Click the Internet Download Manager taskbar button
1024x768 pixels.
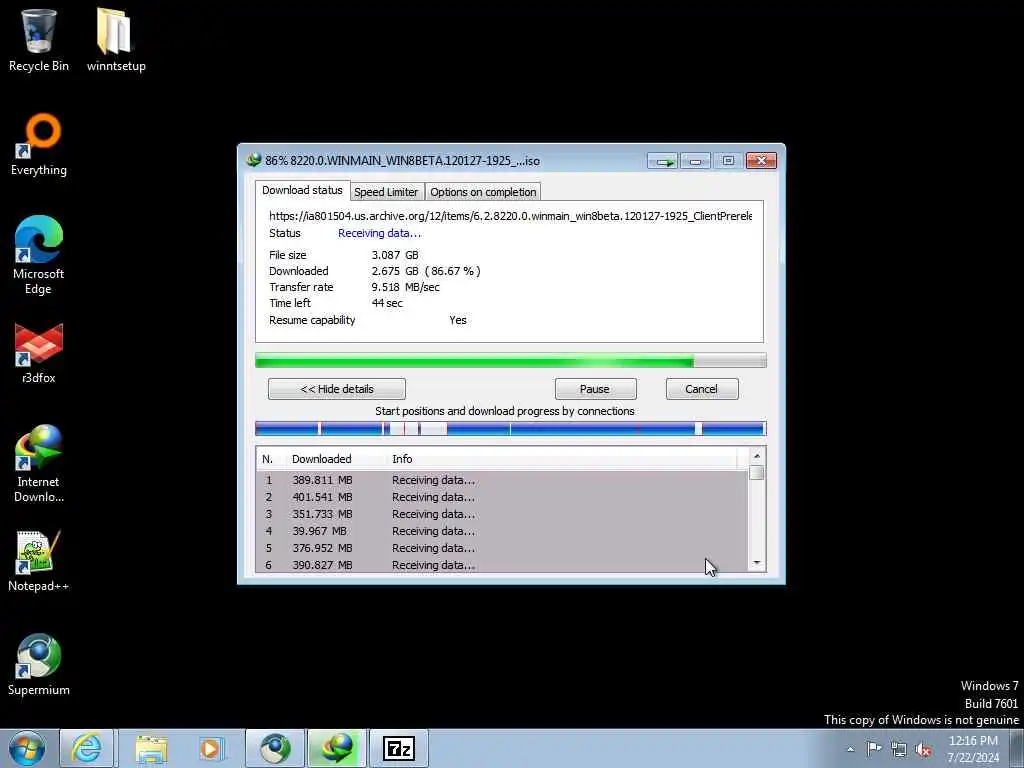tap(337, 748)
